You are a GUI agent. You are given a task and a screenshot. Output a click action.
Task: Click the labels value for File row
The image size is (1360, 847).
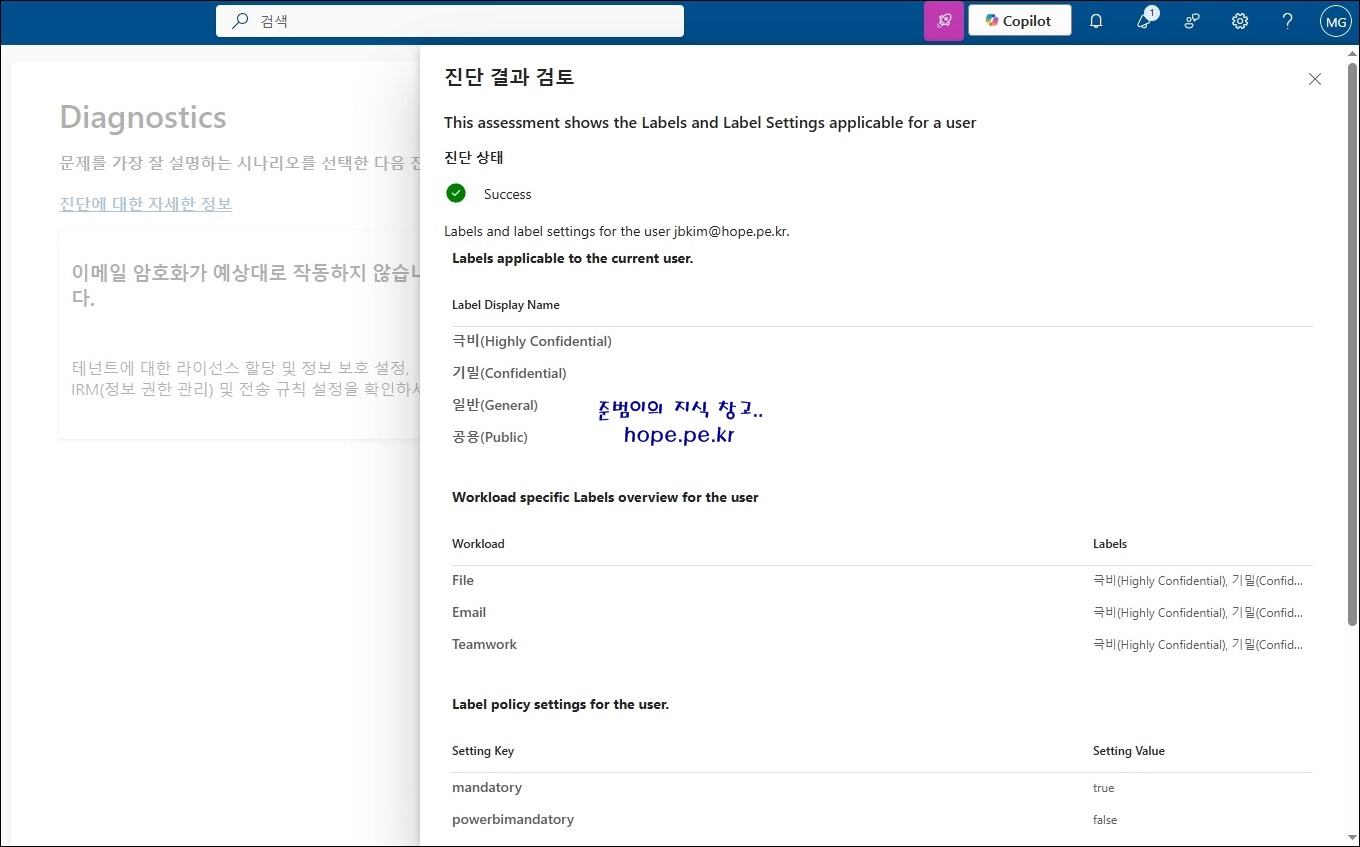[x=1198, y=581]
